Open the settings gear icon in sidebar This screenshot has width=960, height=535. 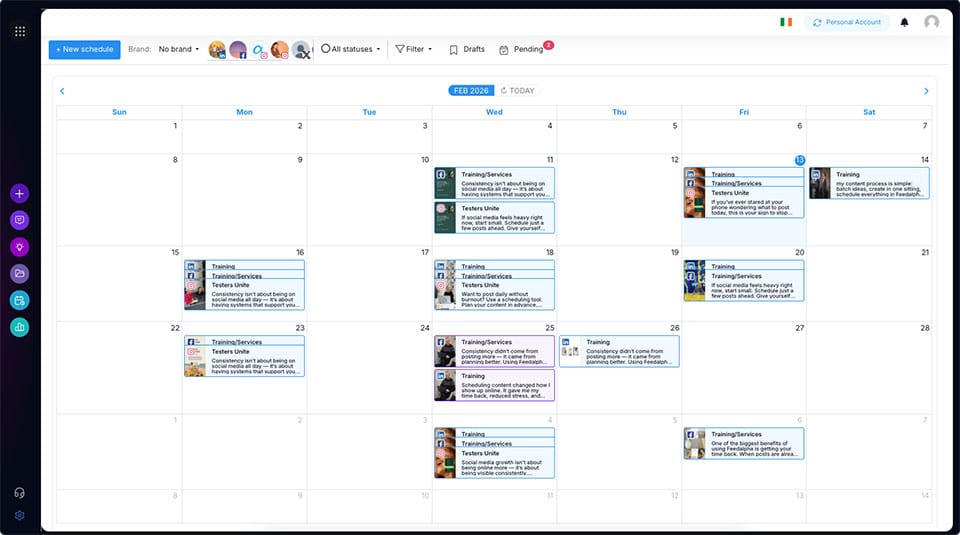[x=20, y=515]
